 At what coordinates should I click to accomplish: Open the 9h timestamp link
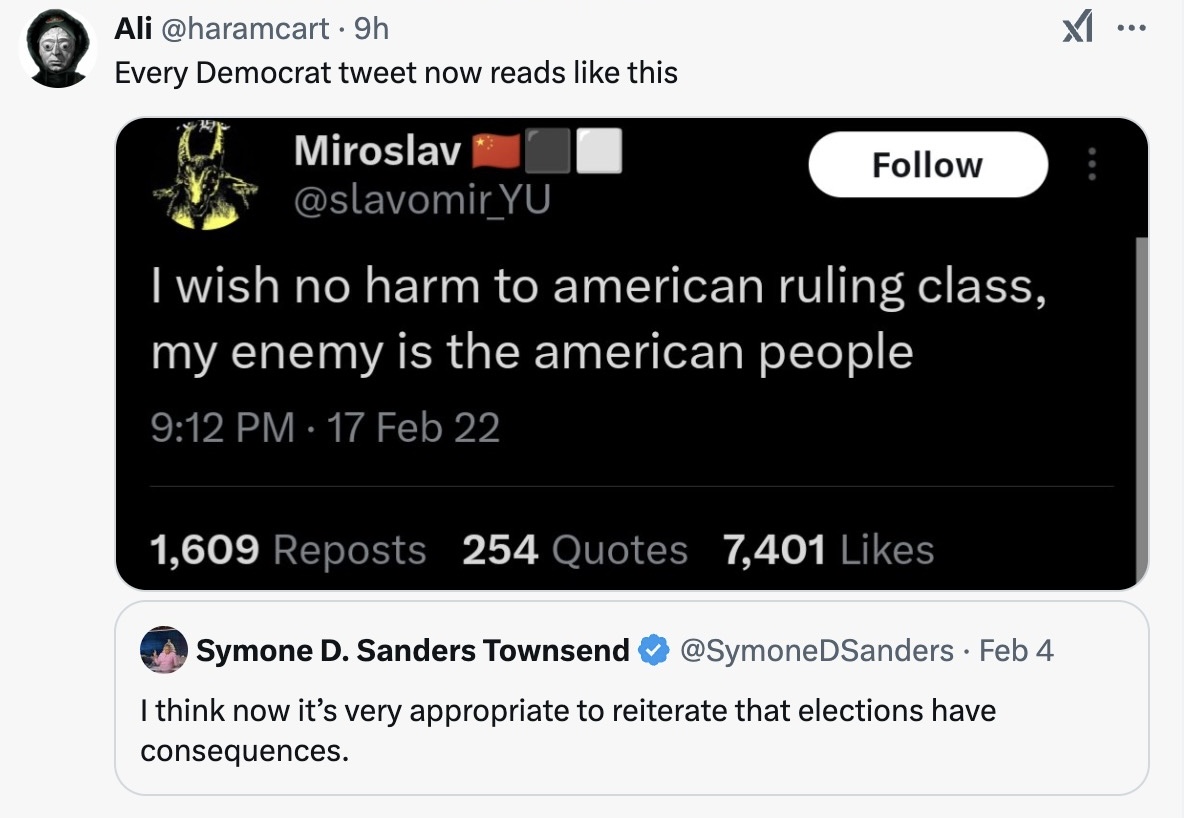371,29
